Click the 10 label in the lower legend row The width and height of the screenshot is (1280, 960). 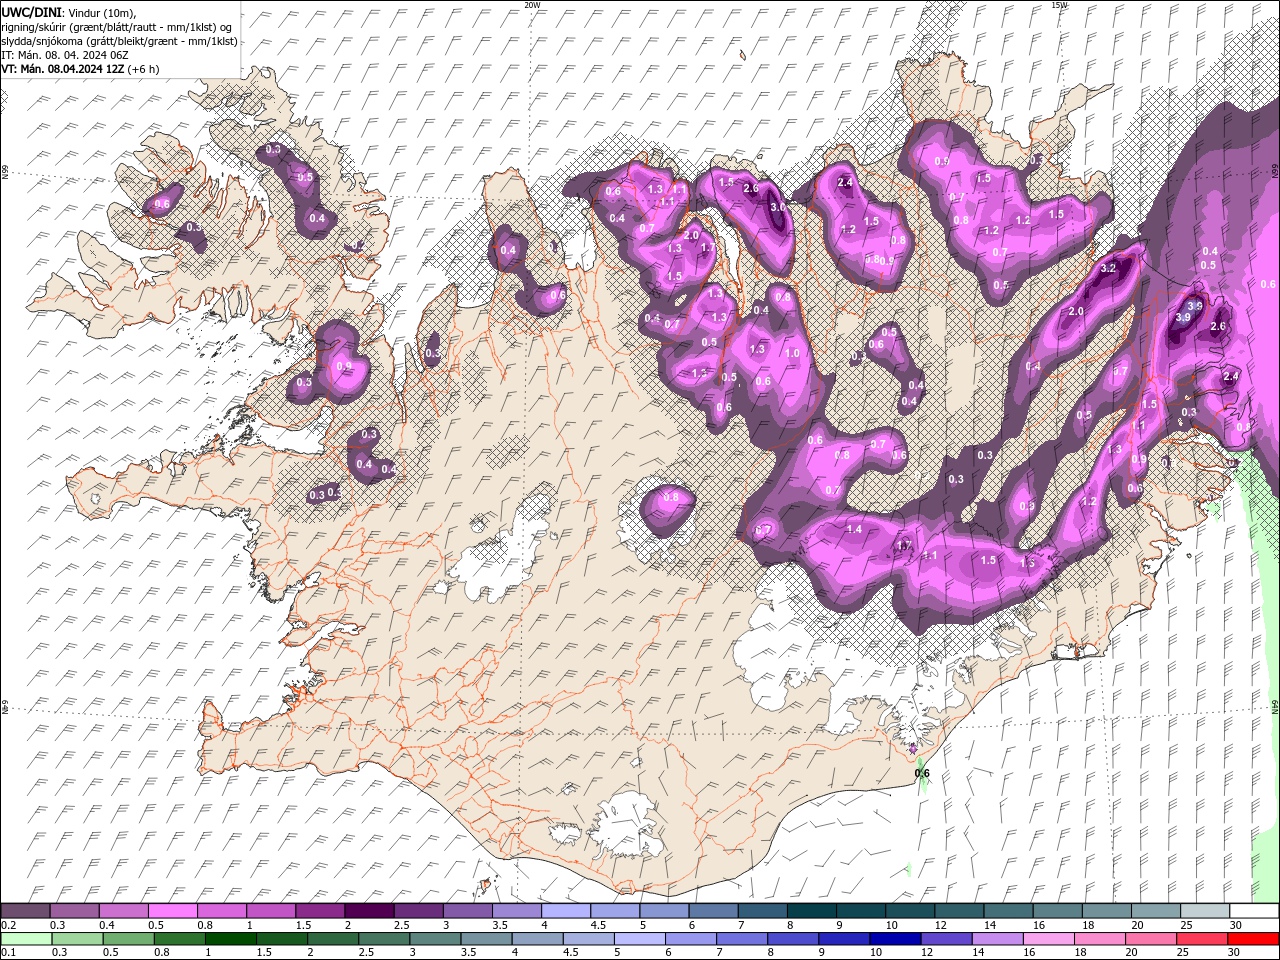pyautogui.click(x=876, y=953)
